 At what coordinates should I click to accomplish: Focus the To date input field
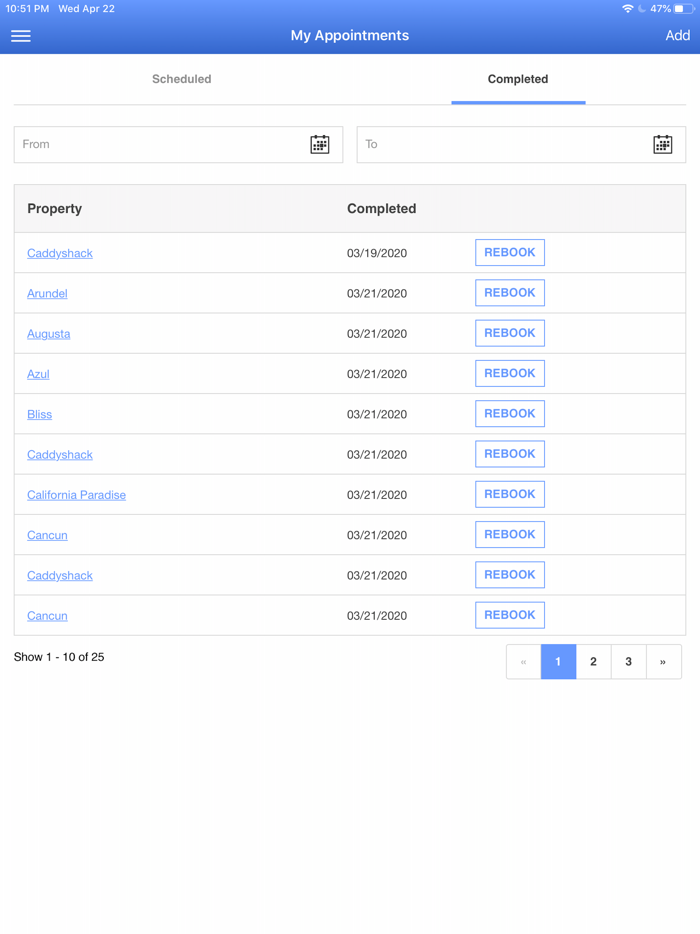click(521, 144)
